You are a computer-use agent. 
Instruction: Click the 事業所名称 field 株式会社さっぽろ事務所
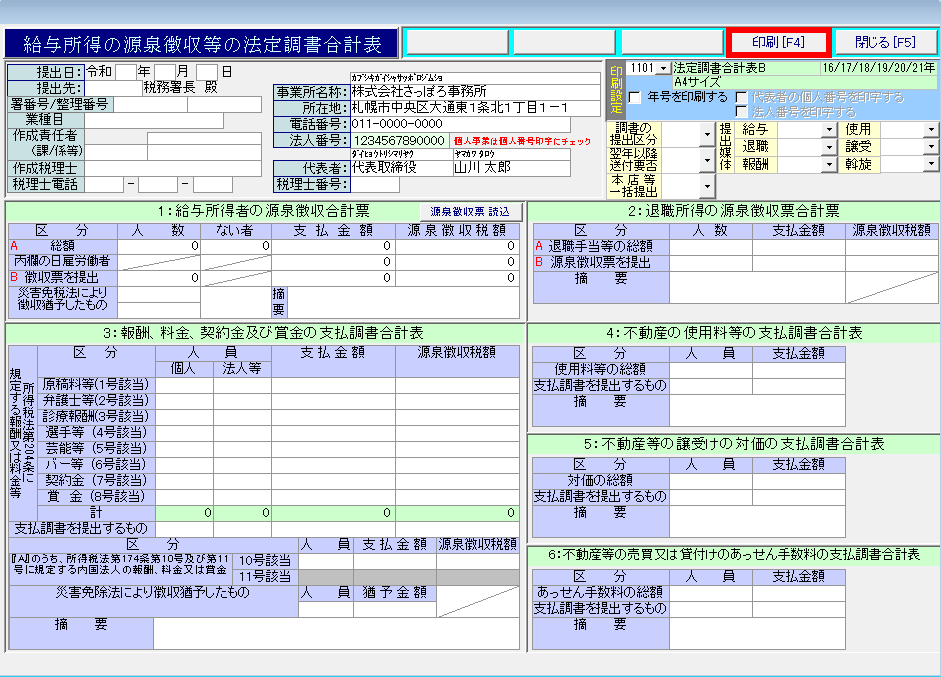pyautogui.click(x=474, y=92)
